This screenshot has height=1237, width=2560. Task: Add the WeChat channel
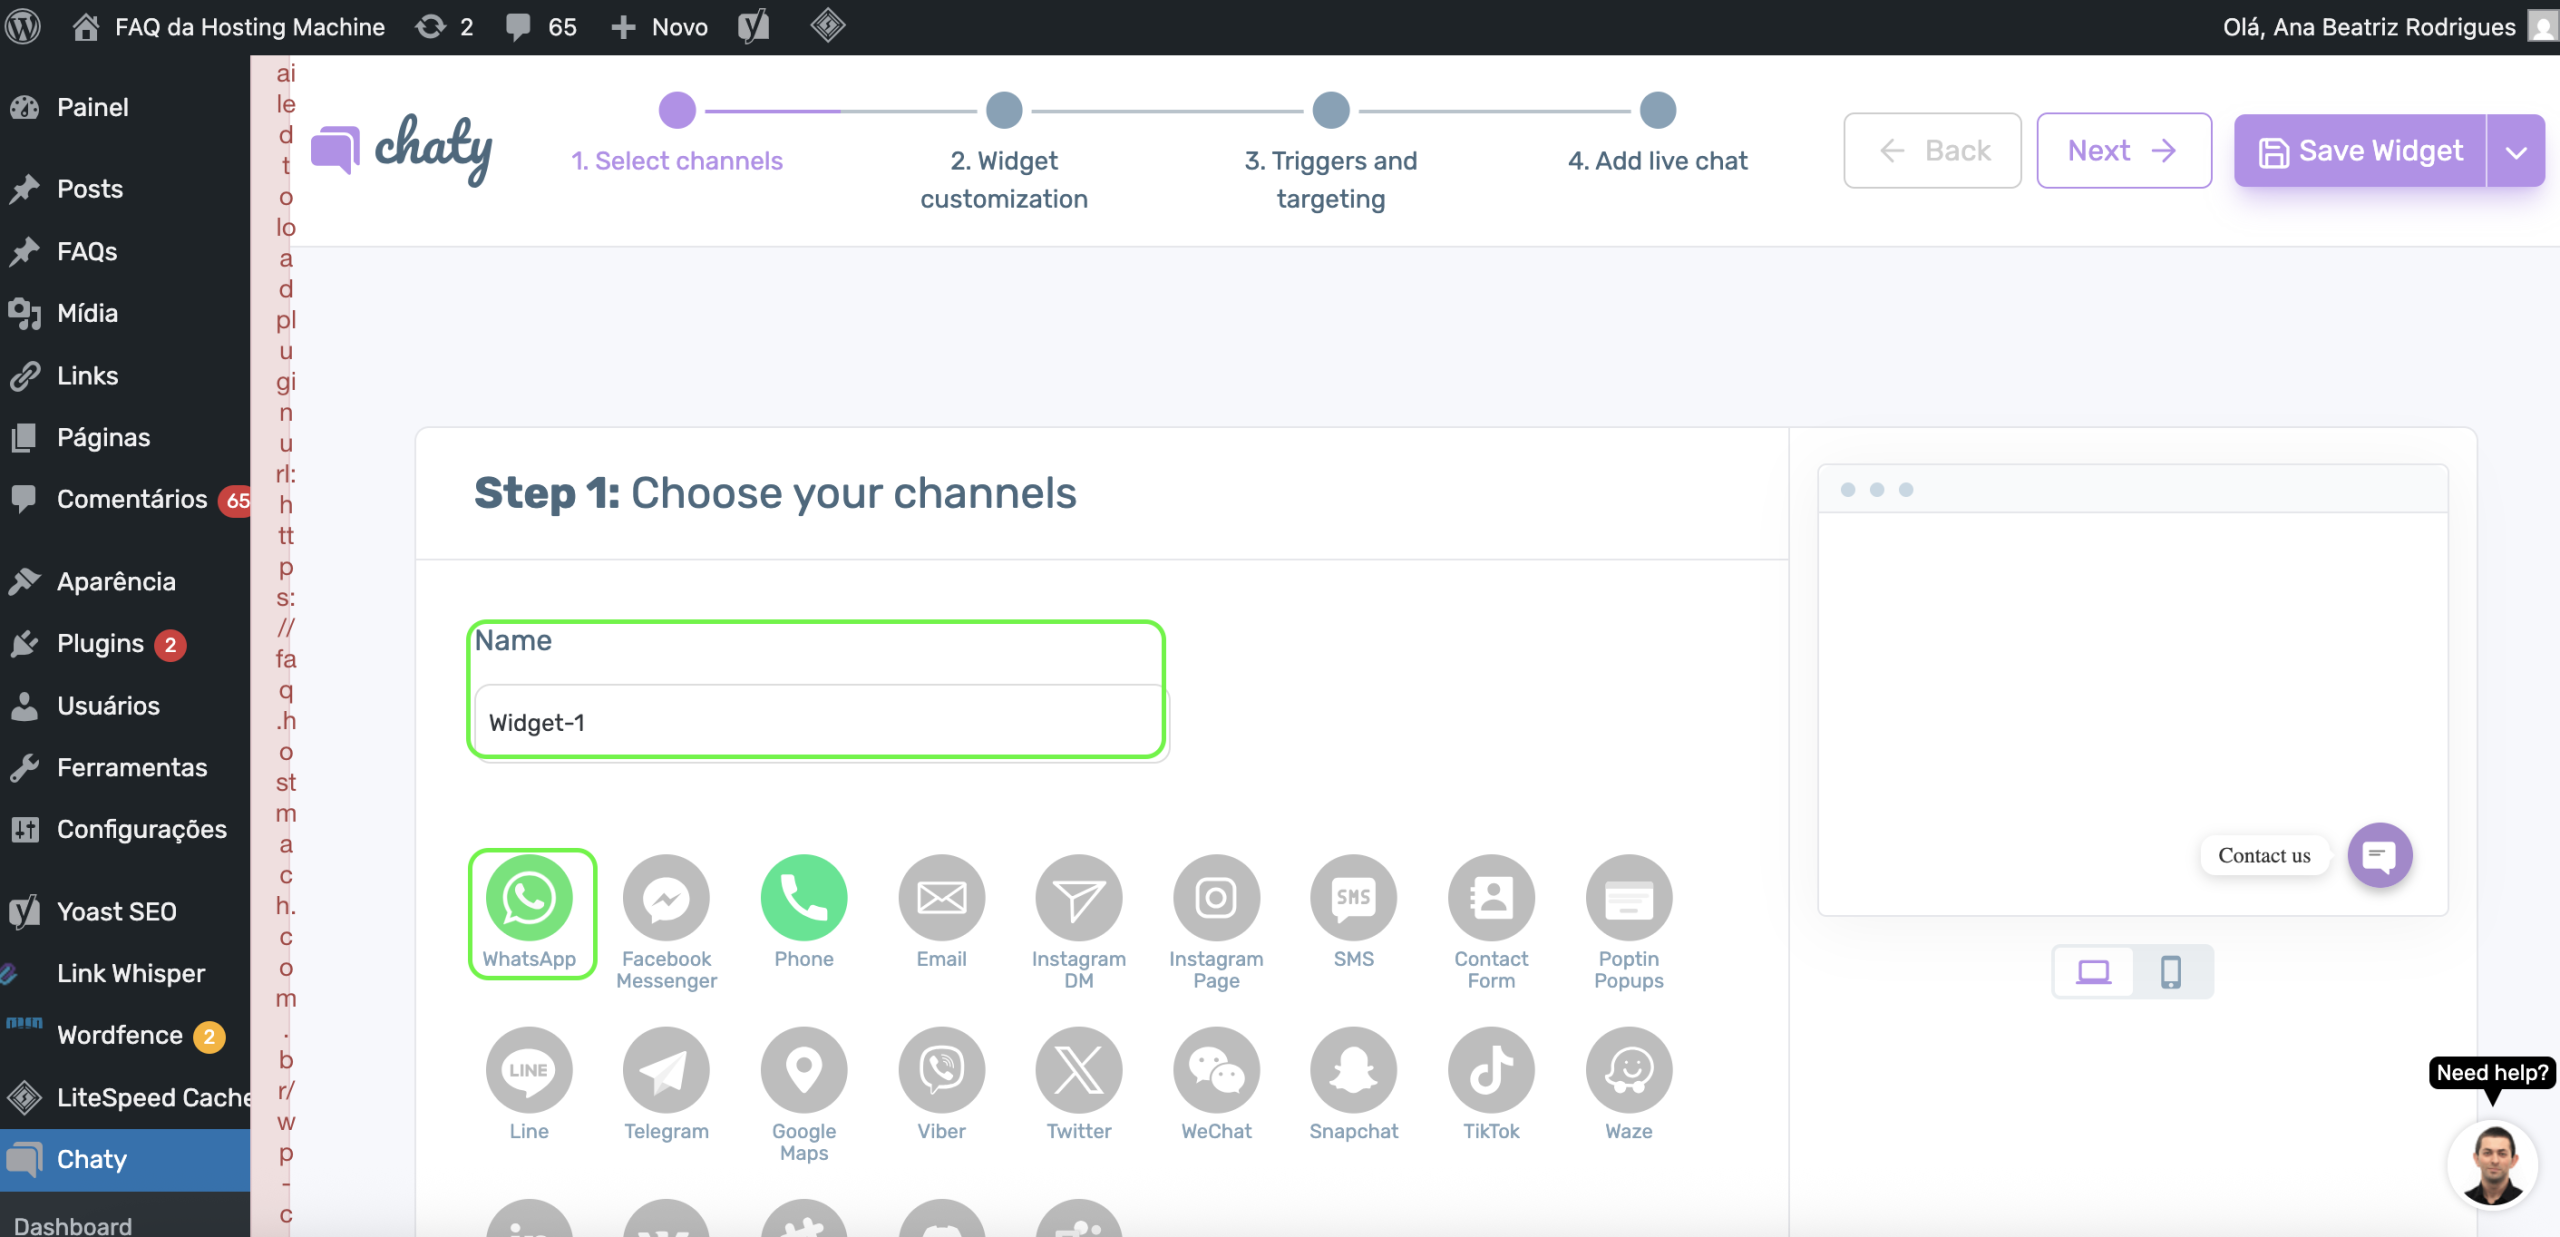coord(1217,1070)
